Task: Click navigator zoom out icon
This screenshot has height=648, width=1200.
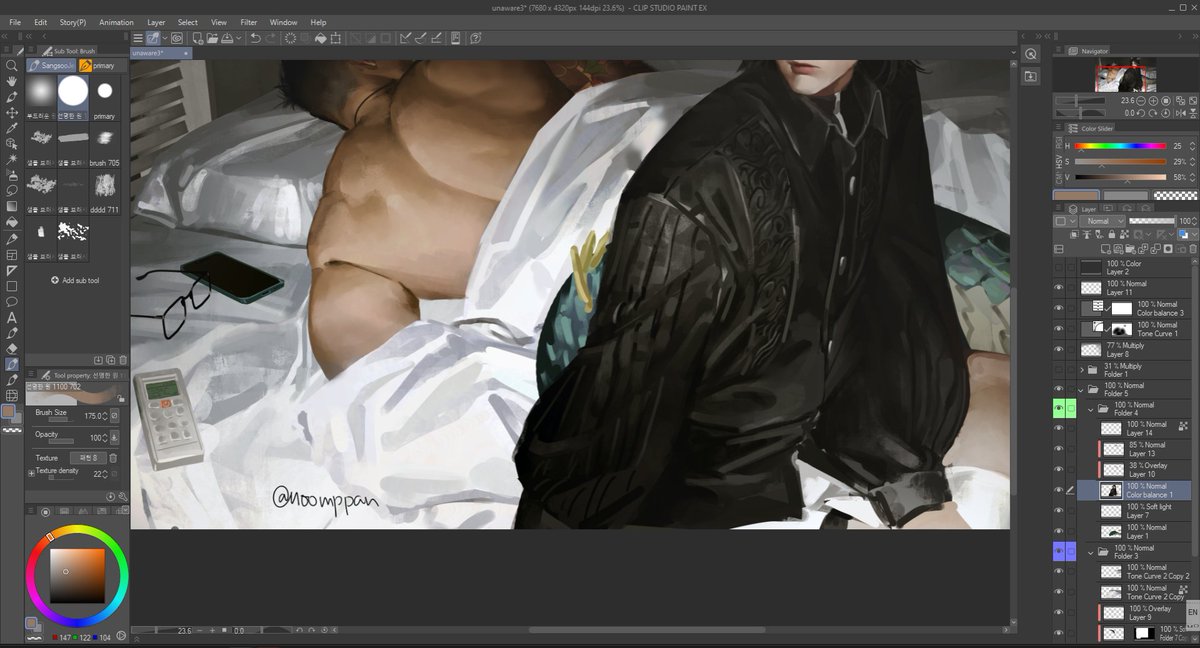Action: point(1141,100)
